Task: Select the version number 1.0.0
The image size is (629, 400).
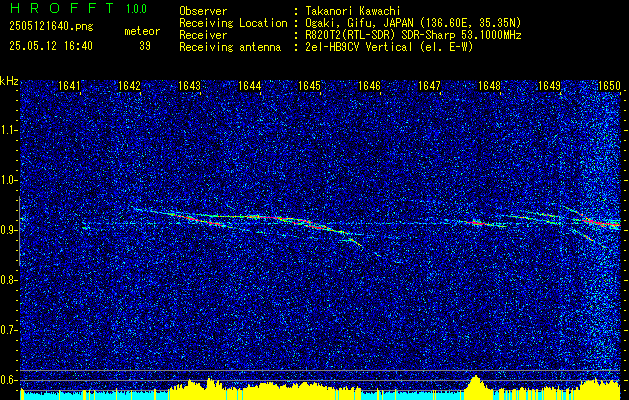Action: click(x=136, y=9)
